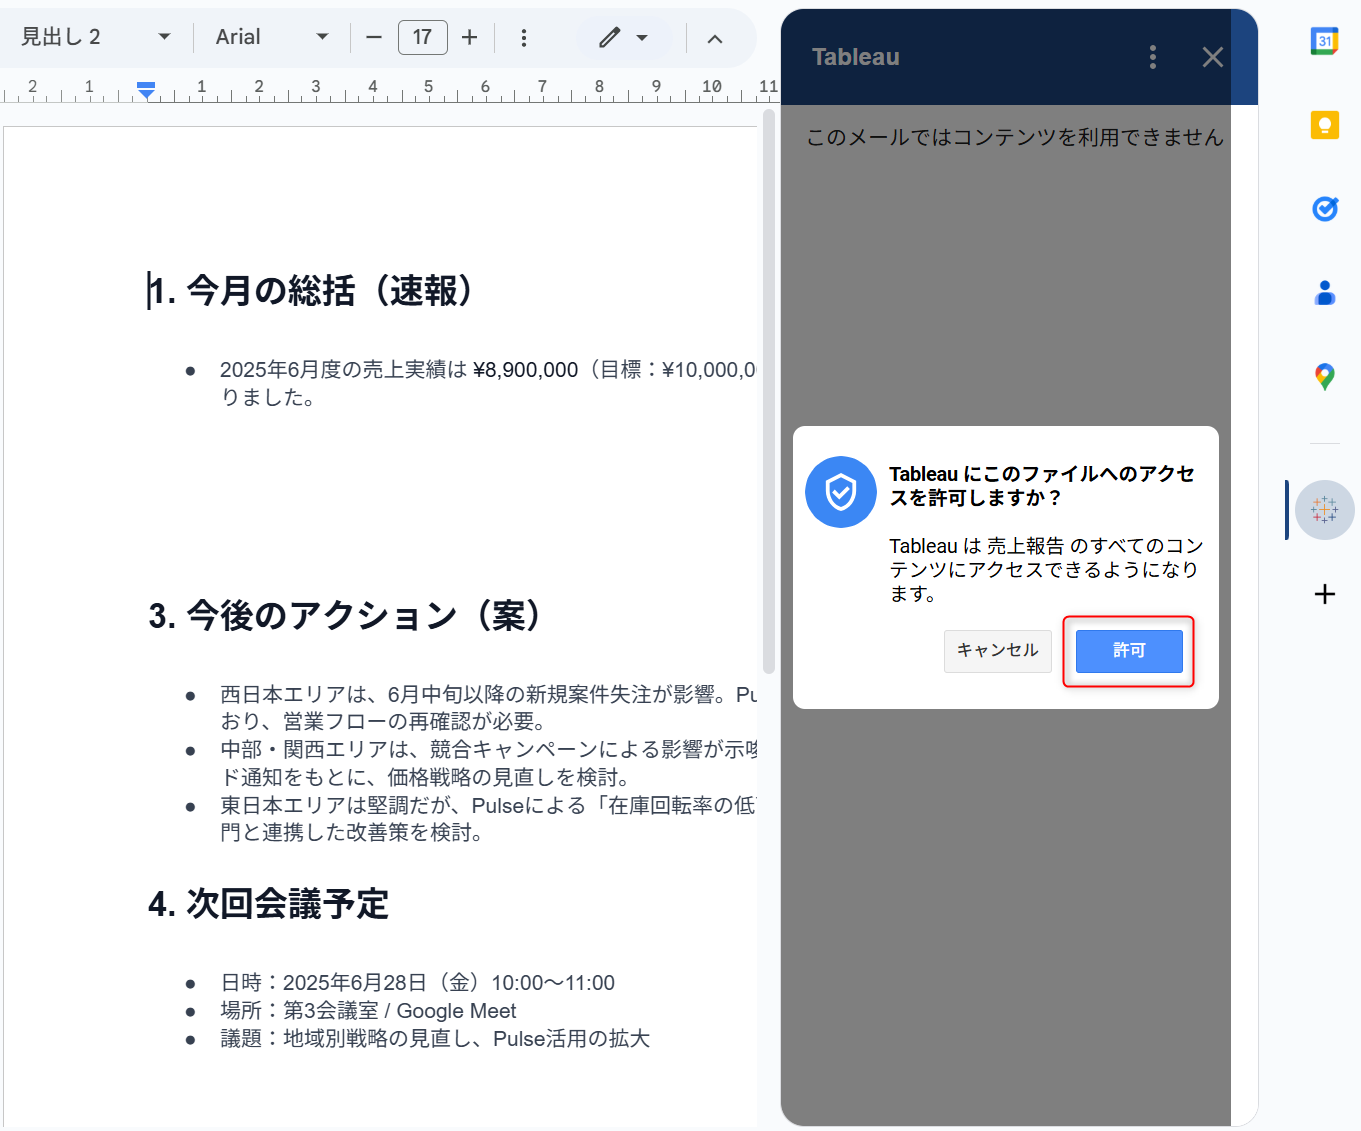Image resolution: width=1361 pixels, height=1131 pixels.
Task: Click the キャンセル button in dialog
Action: (x=997, y=651)
